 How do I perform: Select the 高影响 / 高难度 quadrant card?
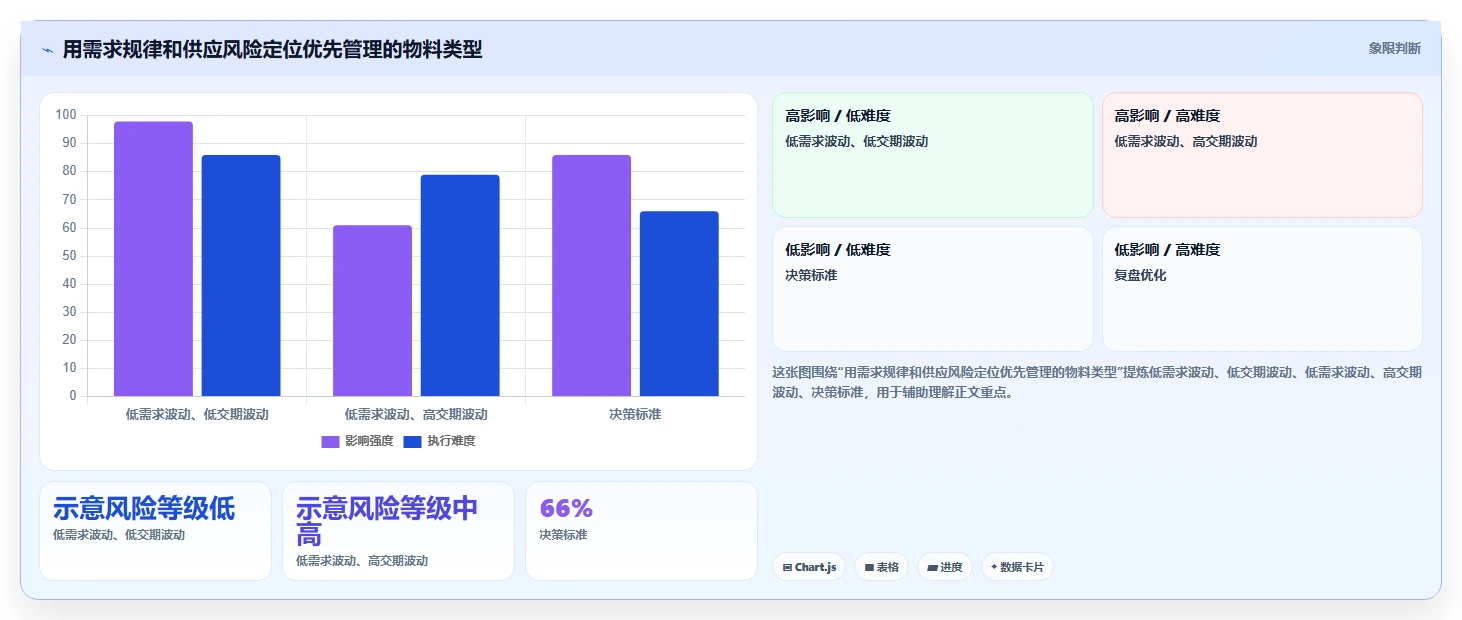1262,155
